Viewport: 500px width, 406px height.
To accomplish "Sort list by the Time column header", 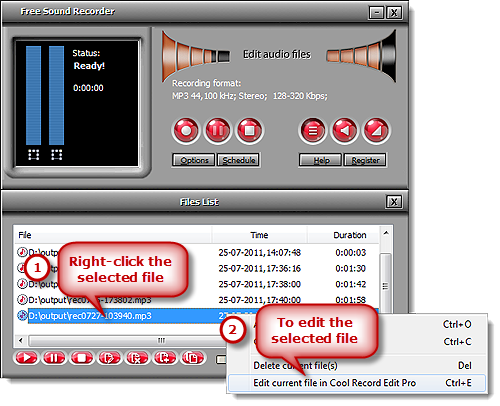I will click(x=259, y=235).
